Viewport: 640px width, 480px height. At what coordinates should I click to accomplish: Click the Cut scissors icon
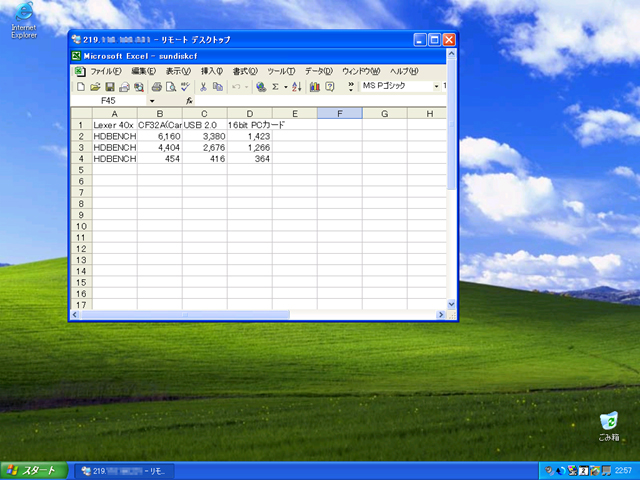pyautogui.click(x=203, y=87)
